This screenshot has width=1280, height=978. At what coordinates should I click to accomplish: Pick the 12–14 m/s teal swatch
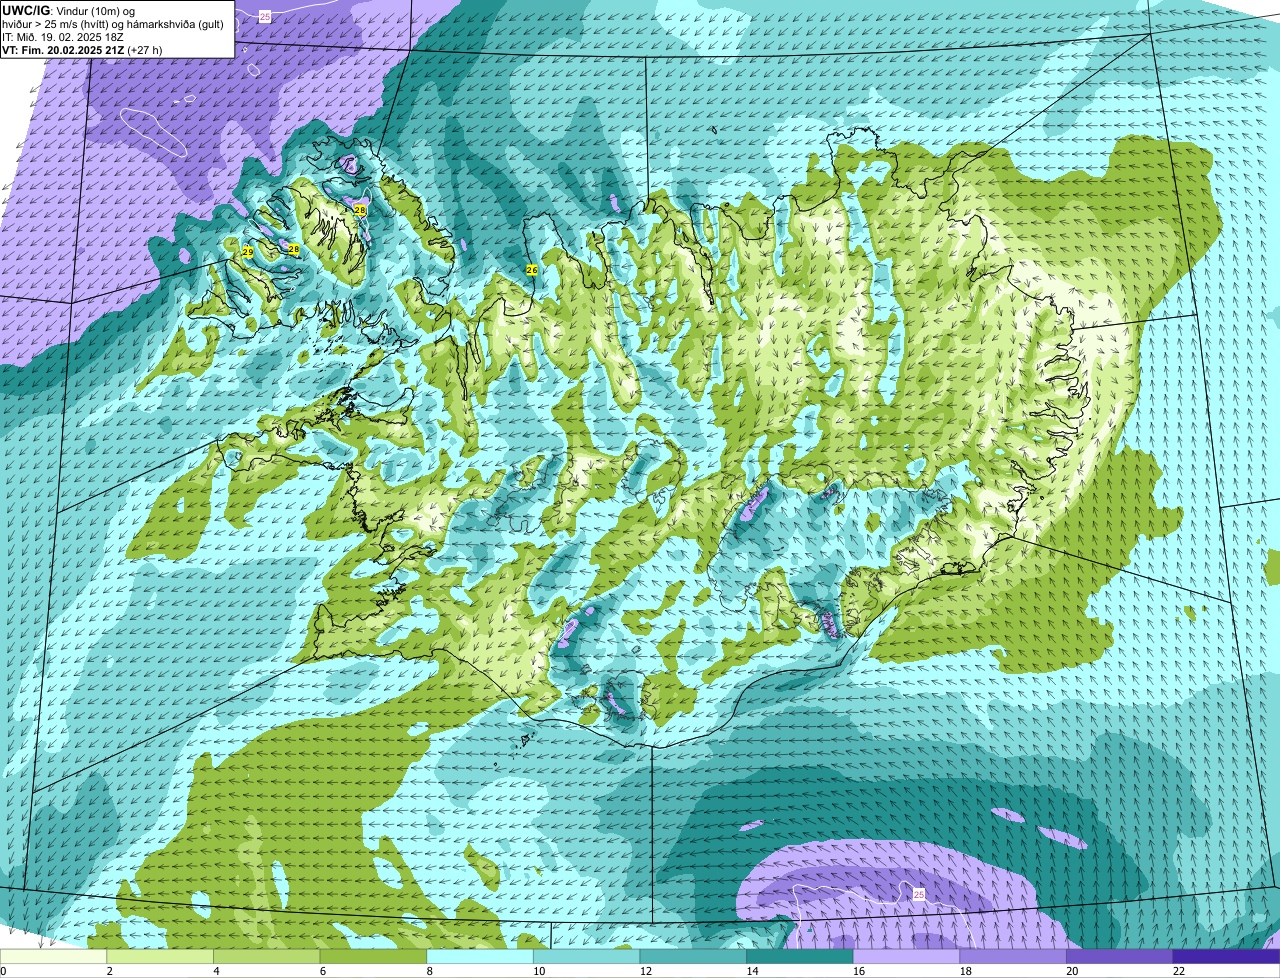point(693,957)
